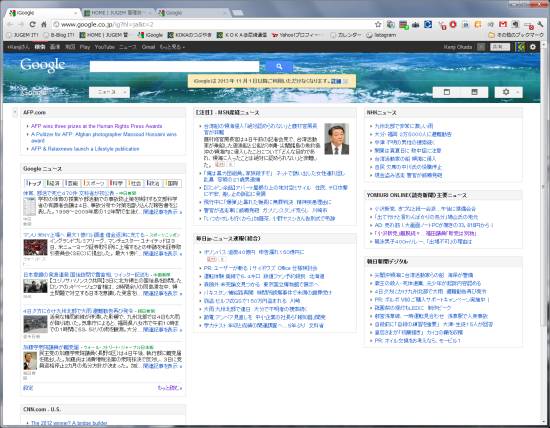Image resolution: width=550 pixels, height=428 pixels.
Task: Open a new browser tab
Action: [x=237, y=13]
